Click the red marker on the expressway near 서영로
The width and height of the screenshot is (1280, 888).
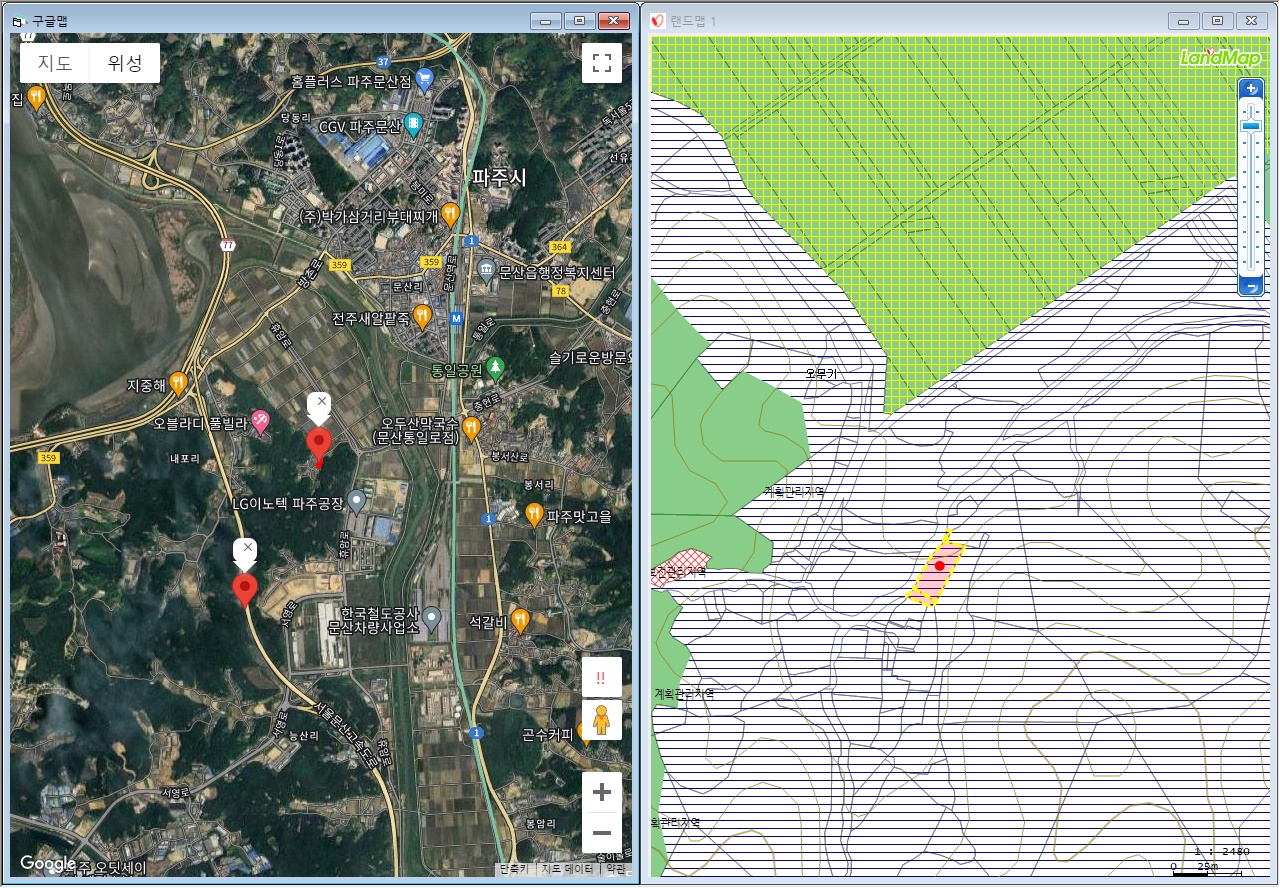pyautogui.click(x=245, y=590)
